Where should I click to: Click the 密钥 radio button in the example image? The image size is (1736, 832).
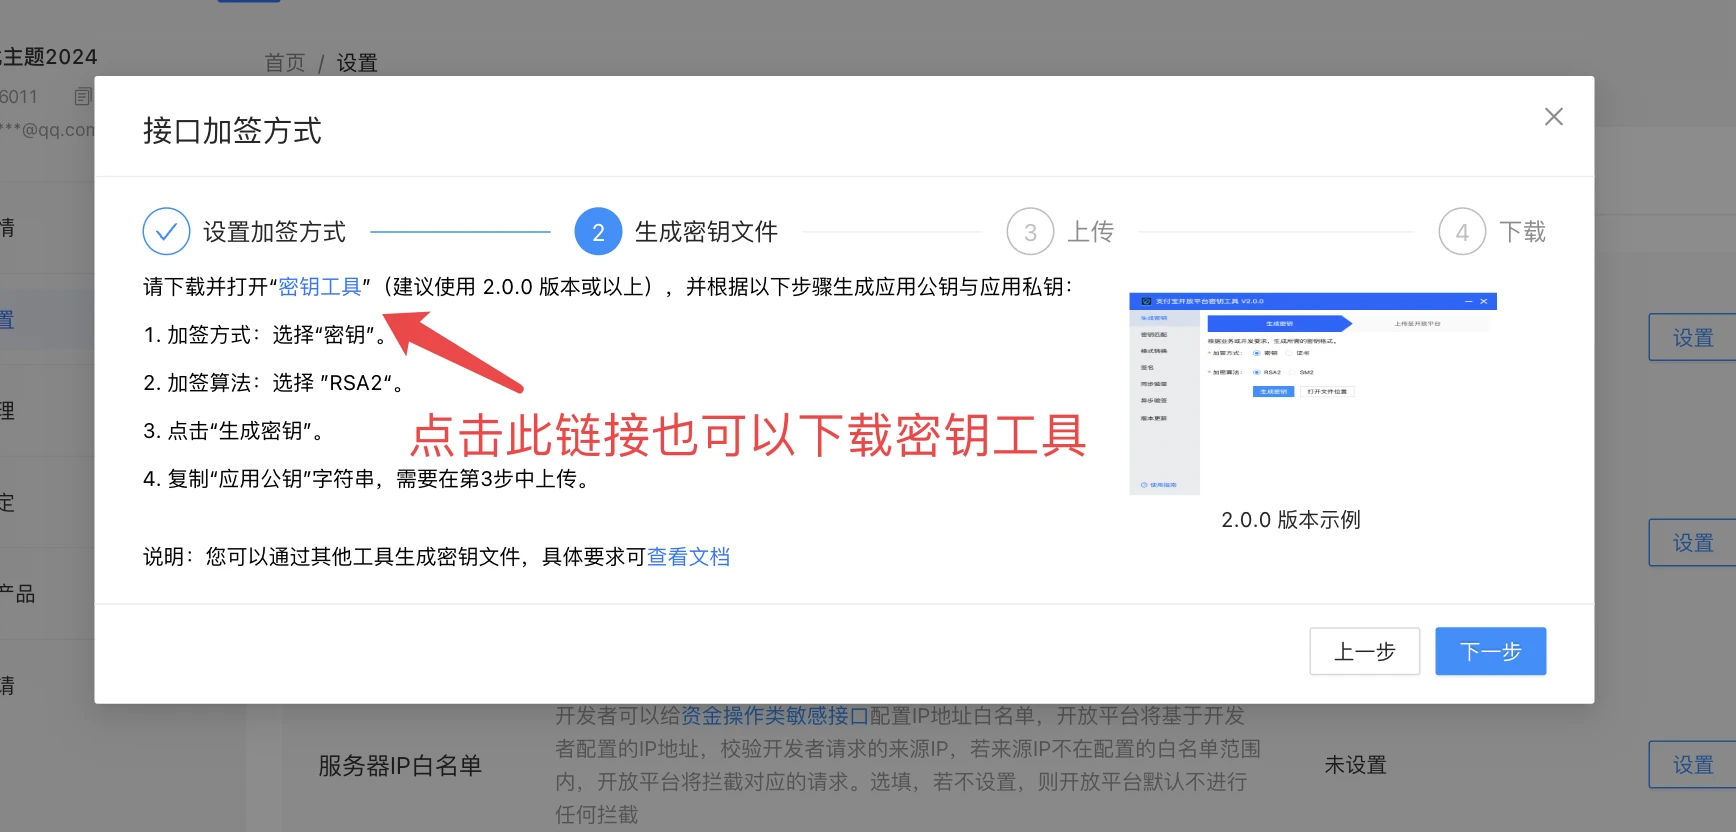(x=1257, y=353)
